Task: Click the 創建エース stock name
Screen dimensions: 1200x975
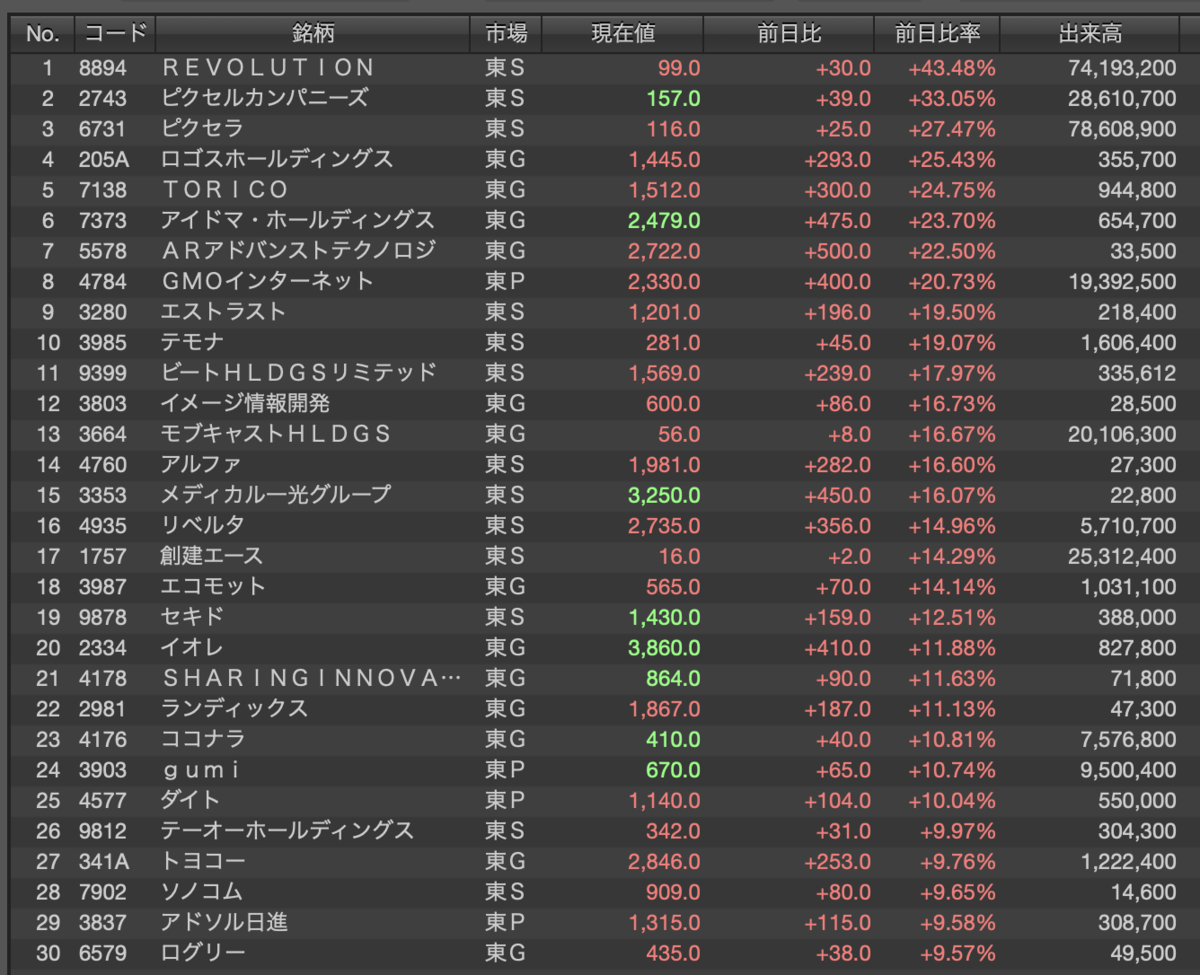Action: (212, 556)
